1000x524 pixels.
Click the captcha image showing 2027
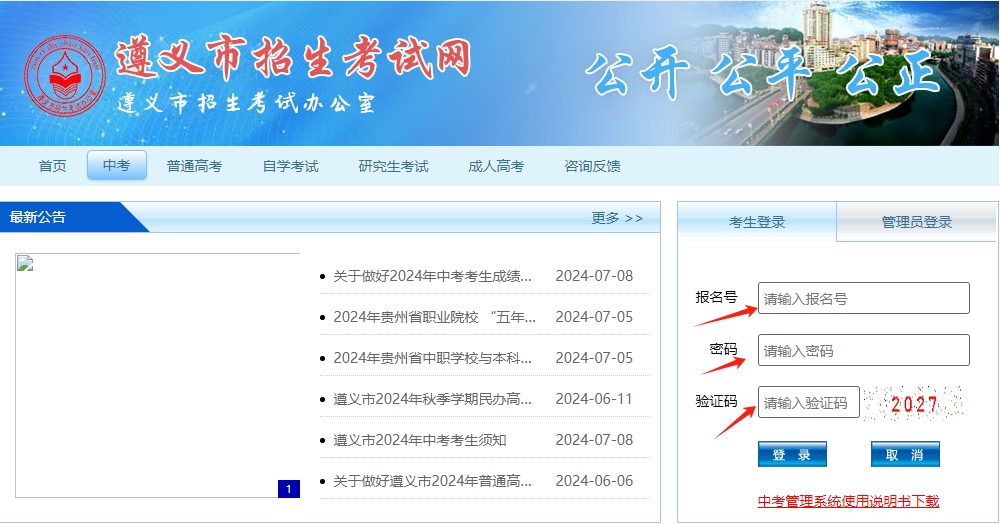(x=913, y=403)
